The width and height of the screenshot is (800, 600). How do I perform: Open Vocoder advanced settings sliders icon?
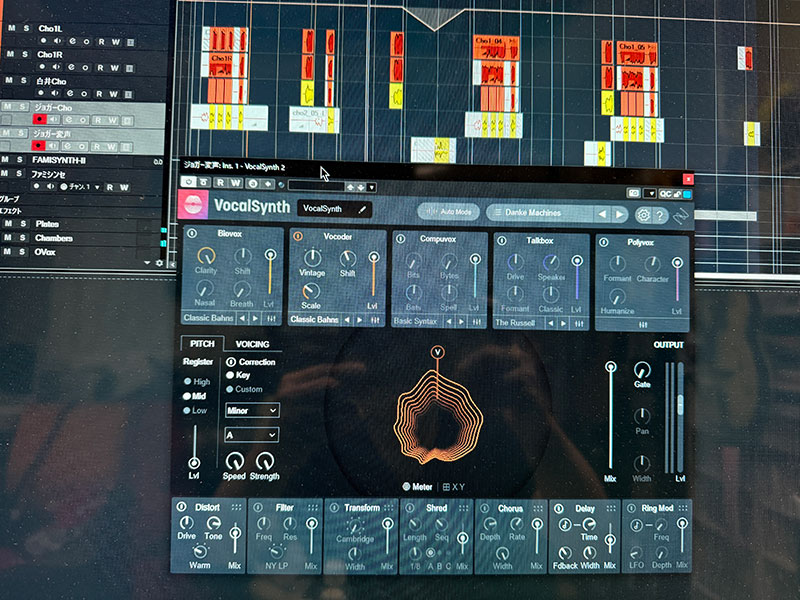coord(375,320)
